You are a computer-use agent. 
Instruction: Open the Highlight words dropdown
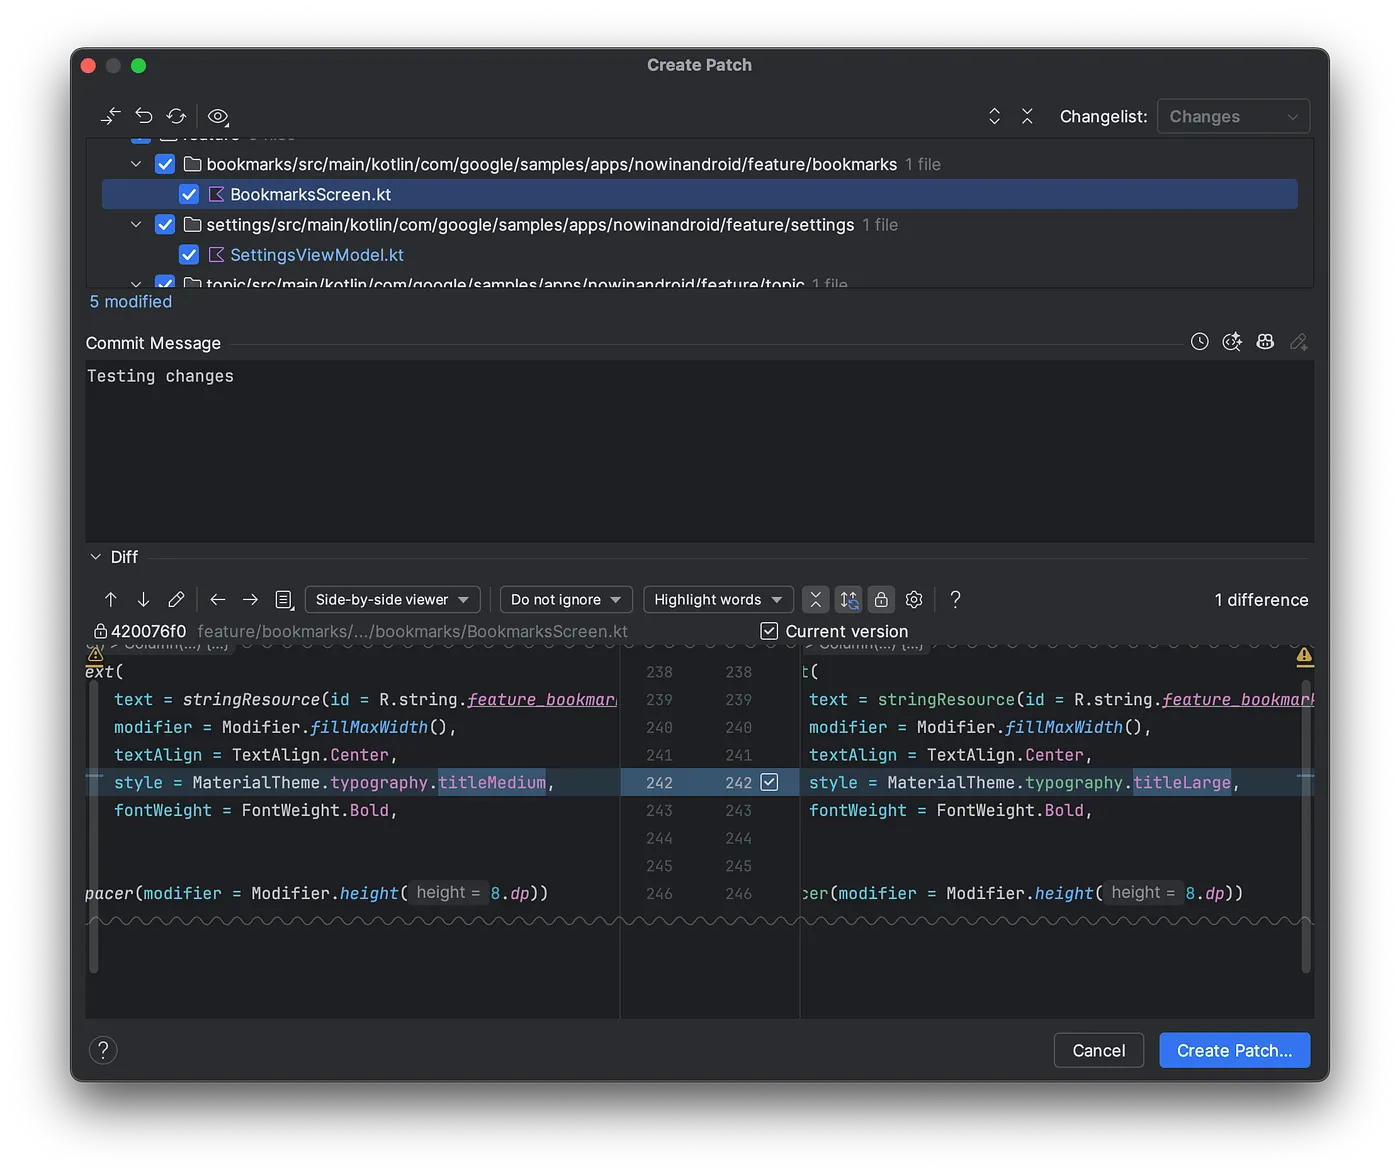pyautogui.click(x=718, y=599)
